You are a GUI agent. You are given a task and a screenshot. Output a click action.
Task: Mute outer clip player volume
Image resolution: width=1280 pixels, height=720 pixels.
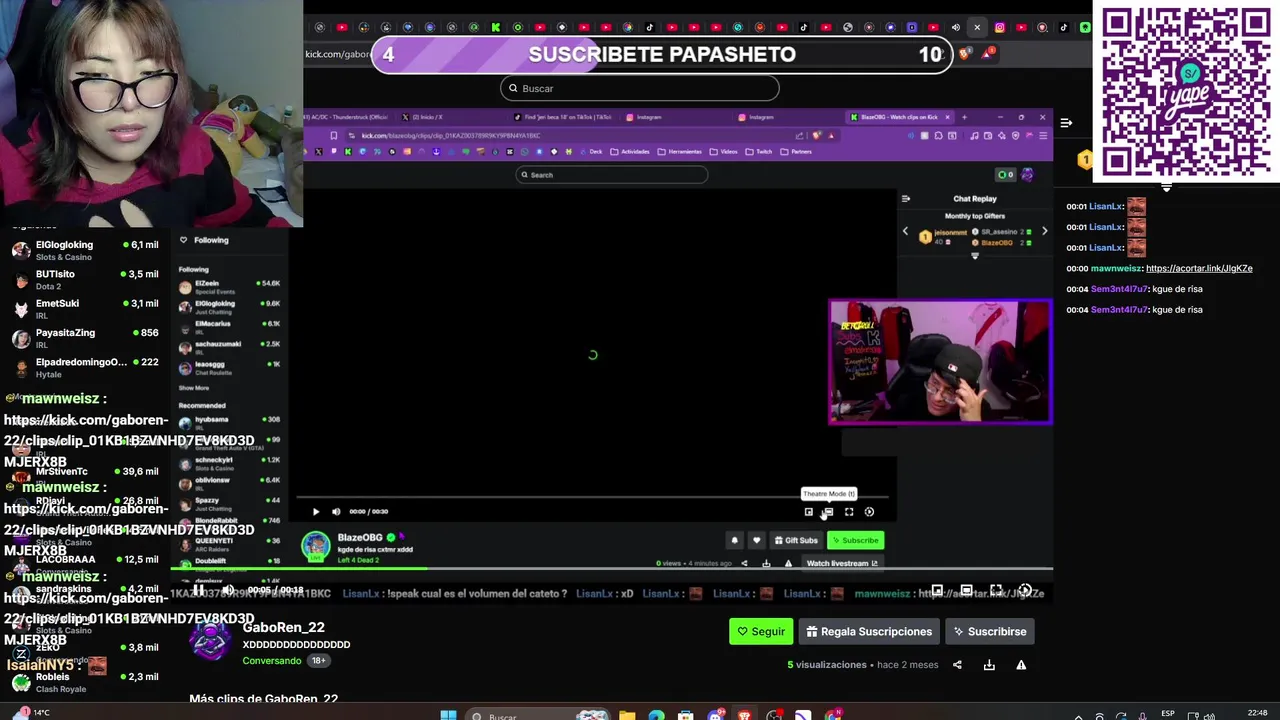click(x=228, y=590)
